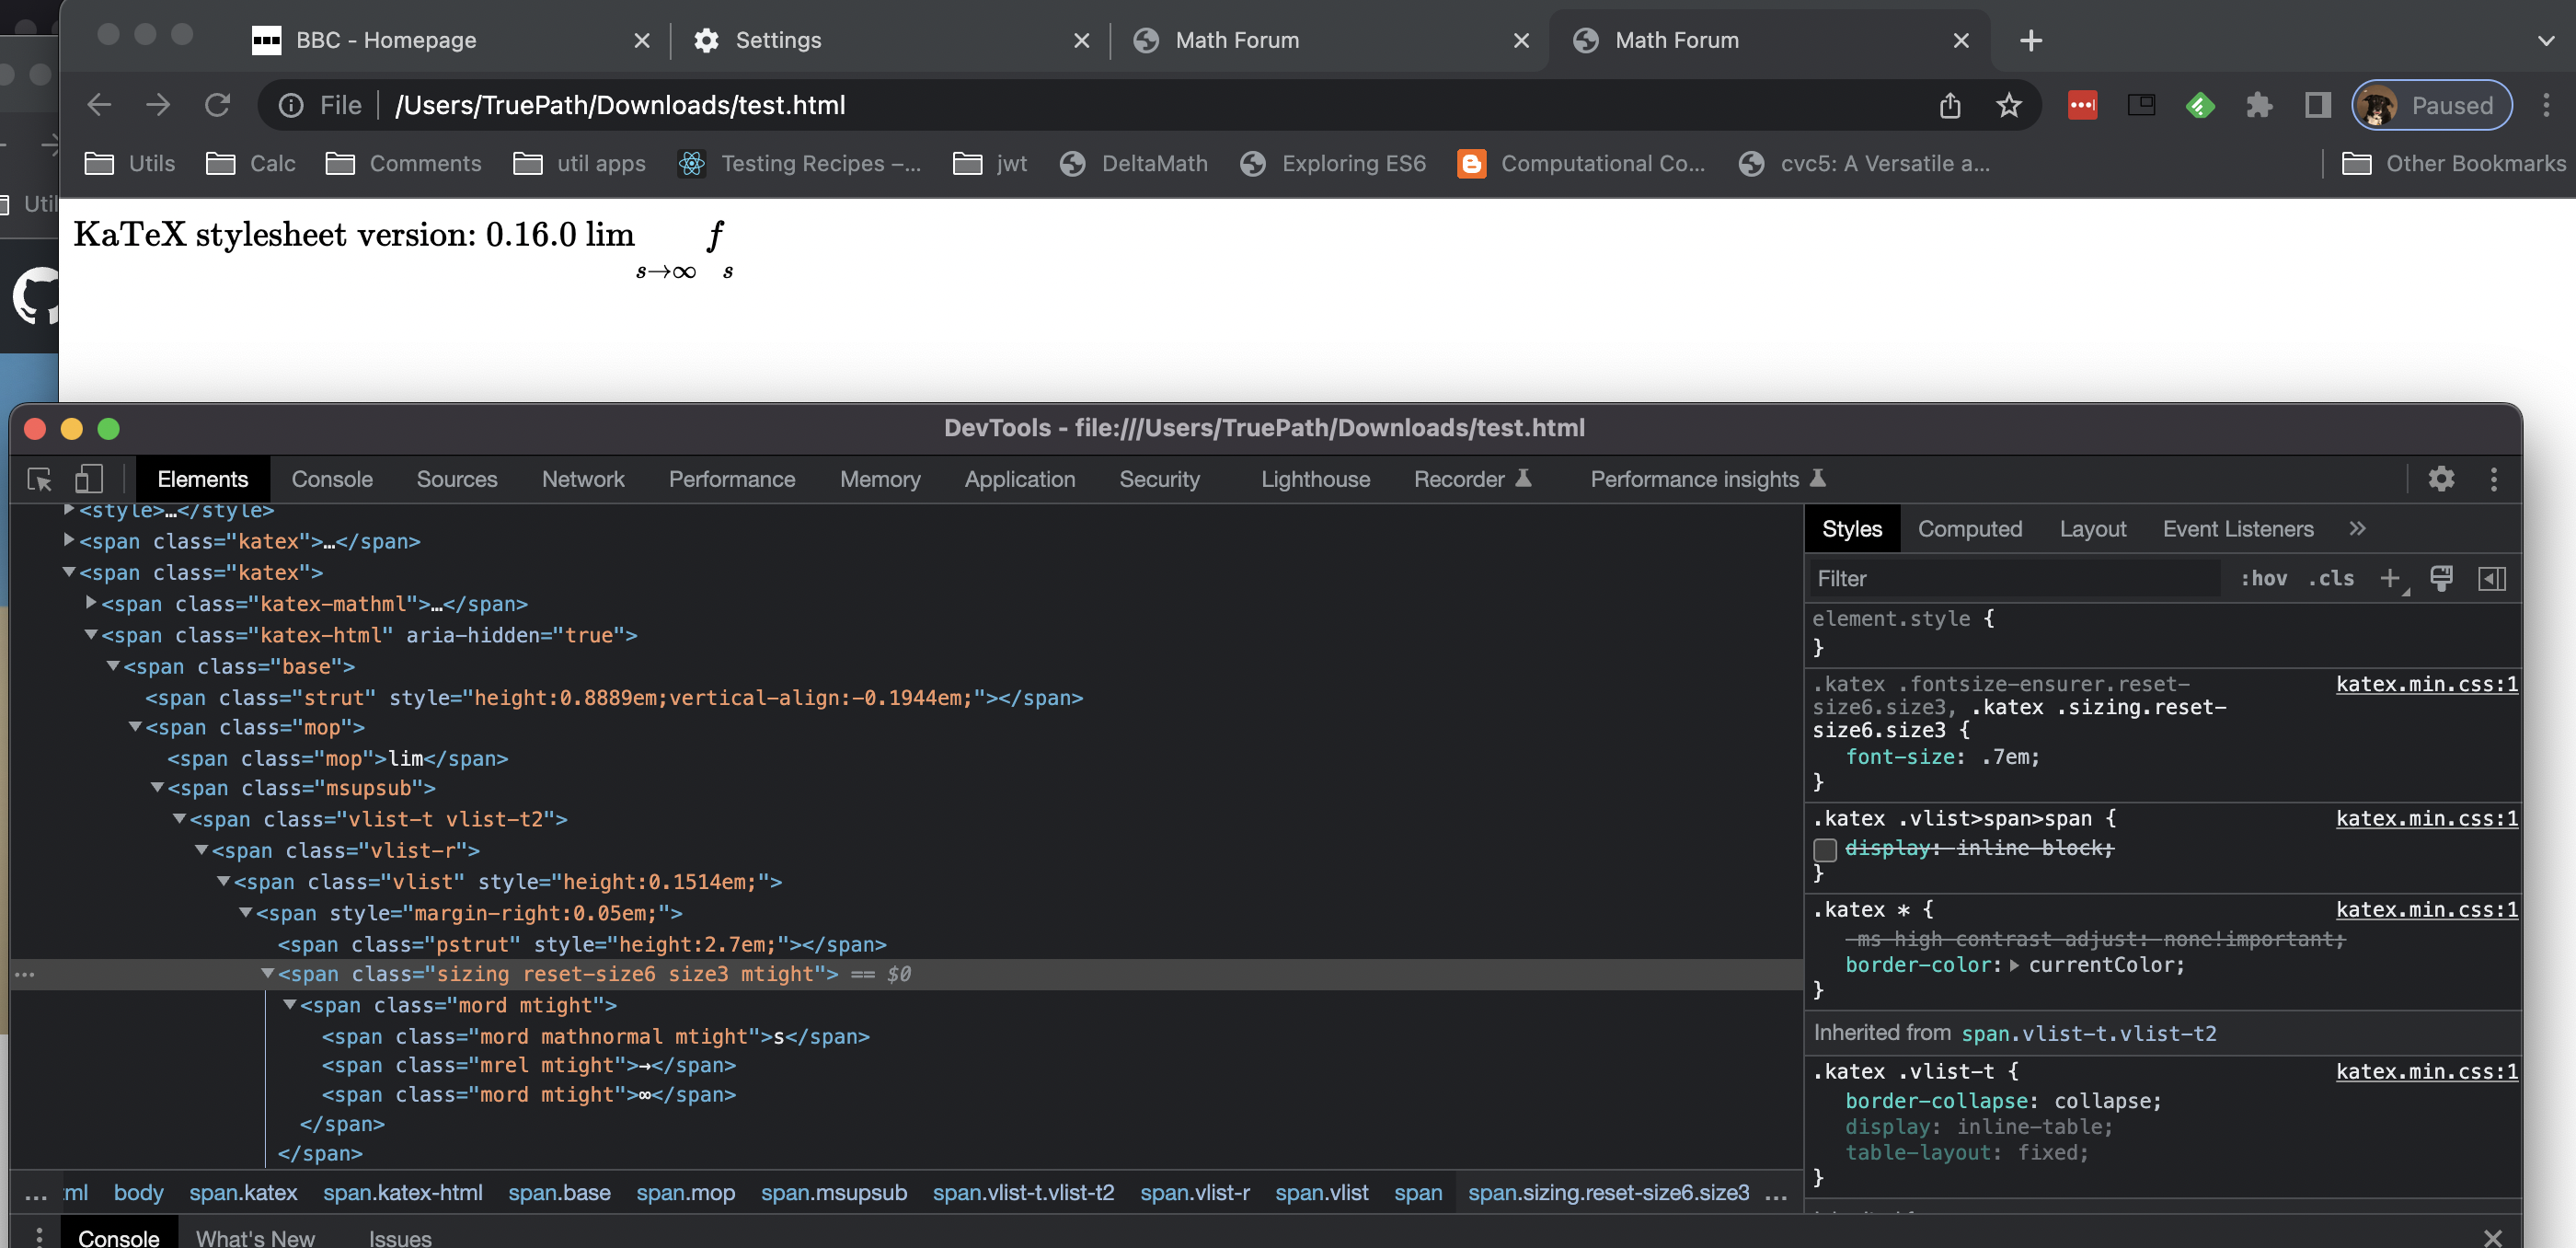The height and width of the screenshot is (1248, 2576).
Task: Collapse the span.katex-html tree node
Action: pos(91,635)
